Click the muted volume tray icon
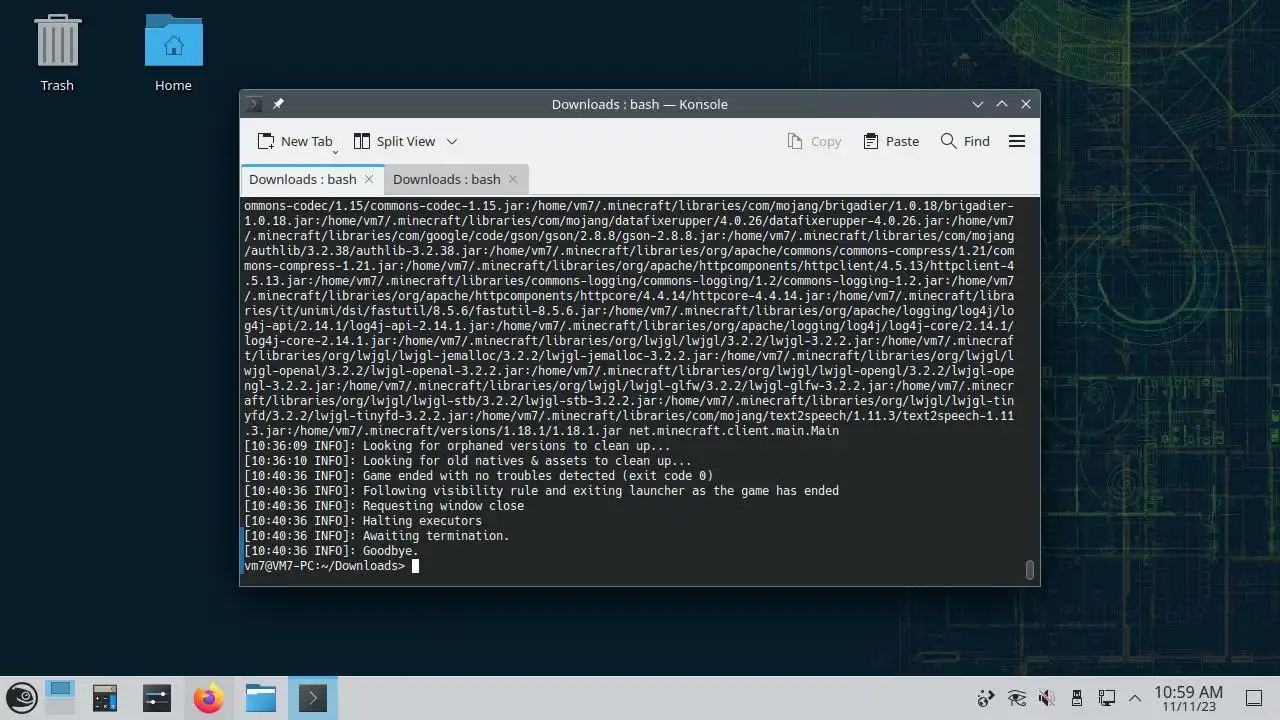 coord(1047,698)
